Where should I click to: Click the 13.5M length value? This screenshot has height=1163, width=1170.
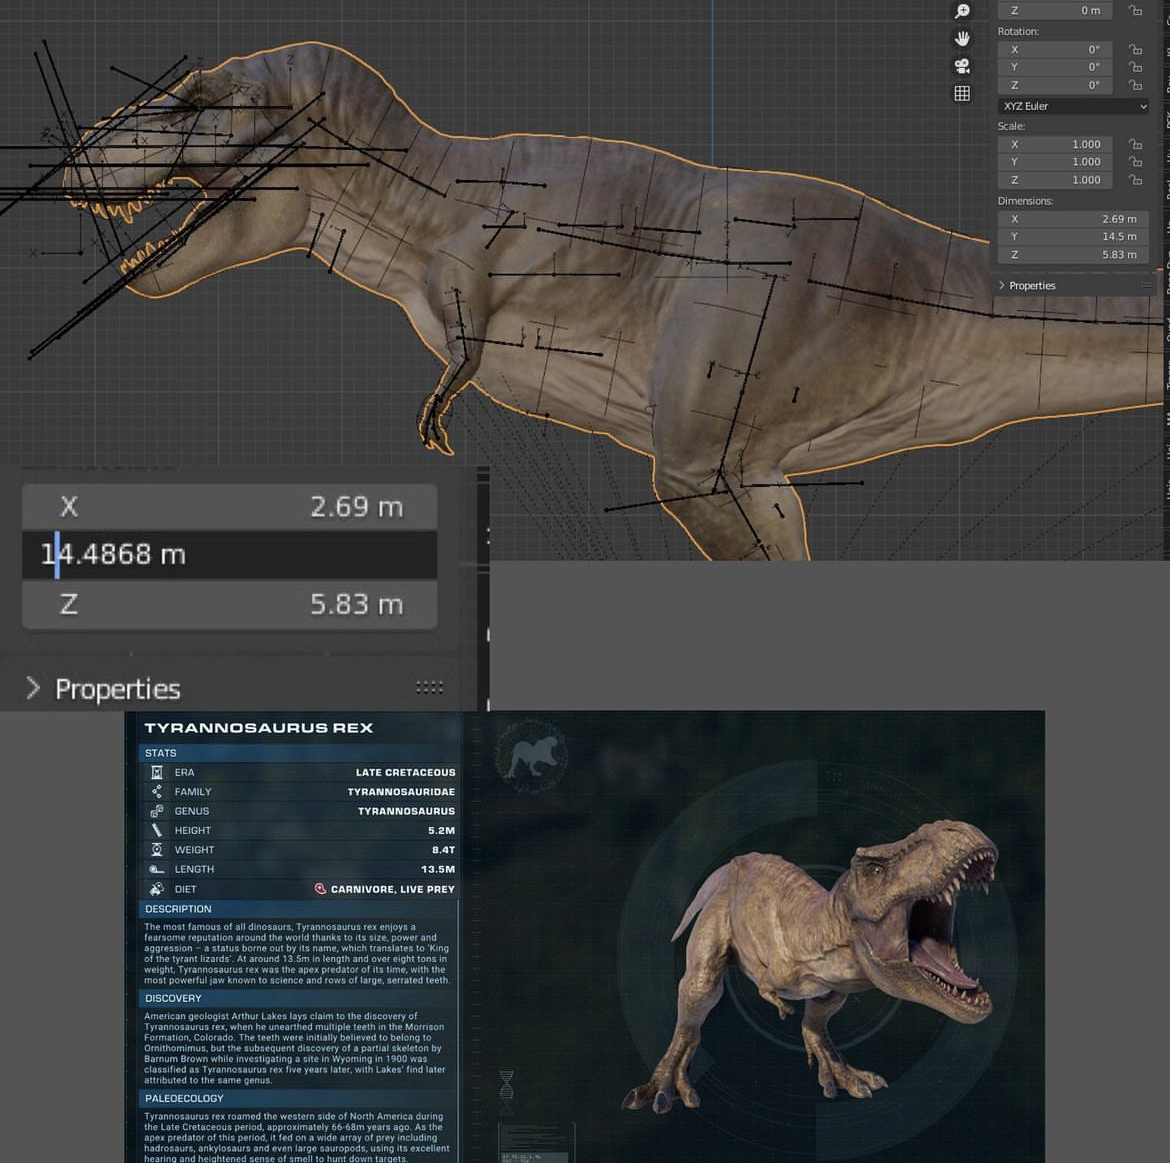438,869
